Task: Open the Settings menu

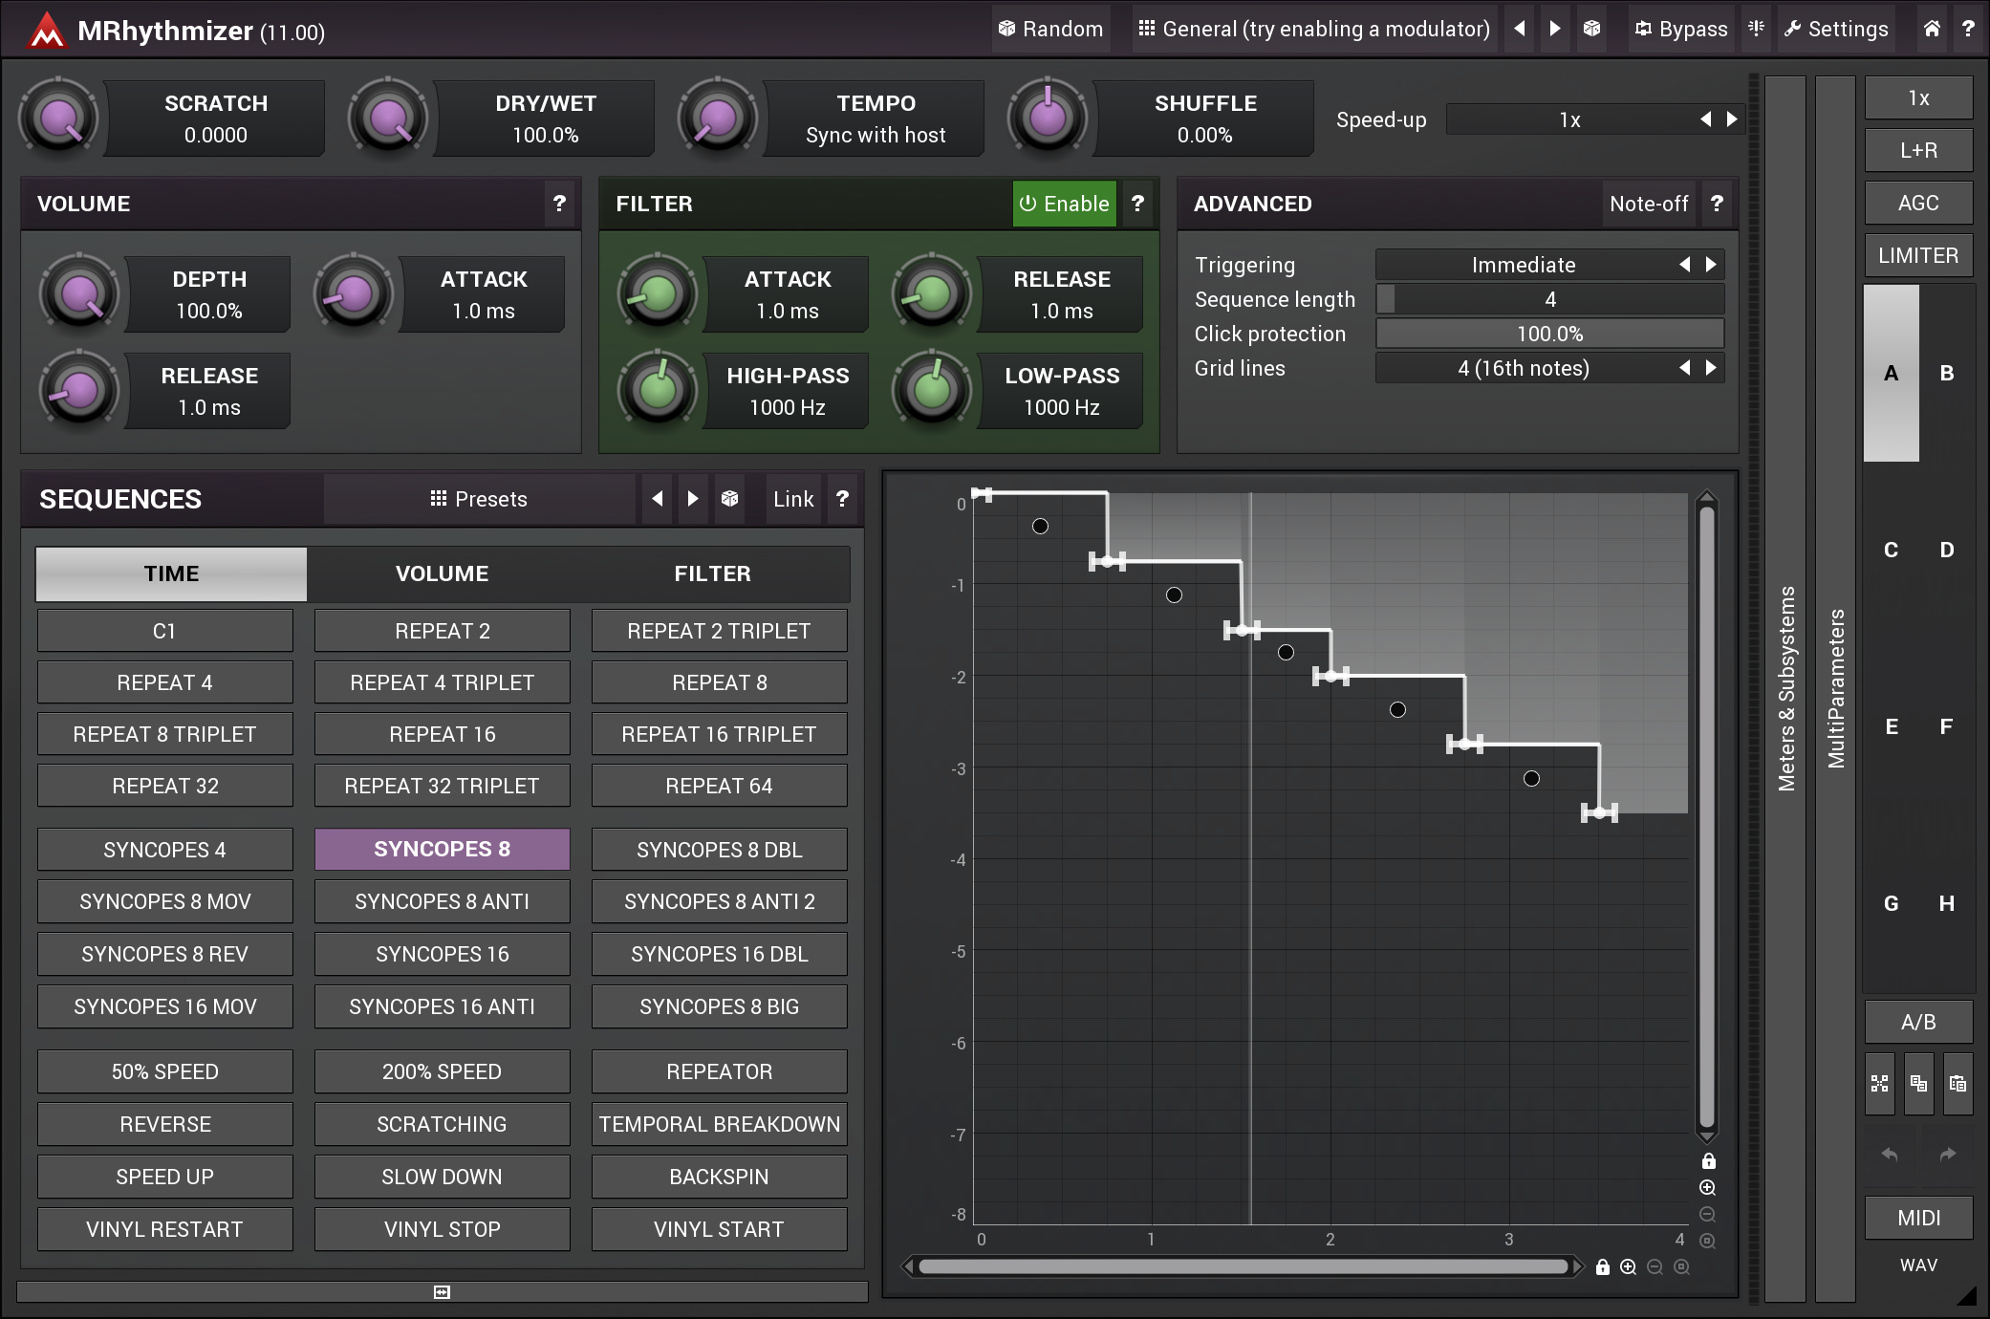Action: 1836,28
